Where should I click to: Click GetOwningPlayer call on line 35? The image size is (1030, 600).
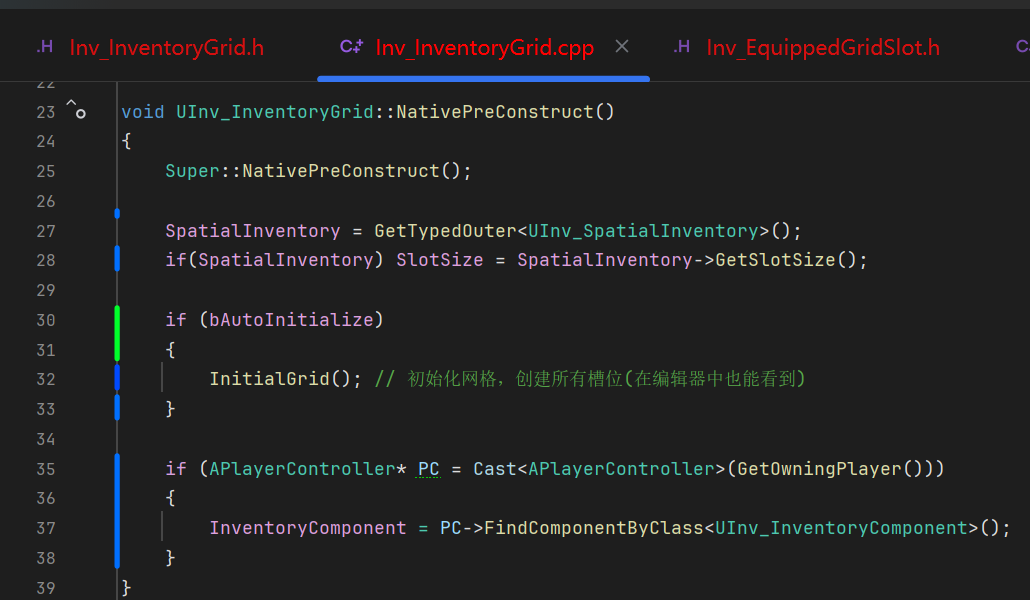tap(819, 469)
